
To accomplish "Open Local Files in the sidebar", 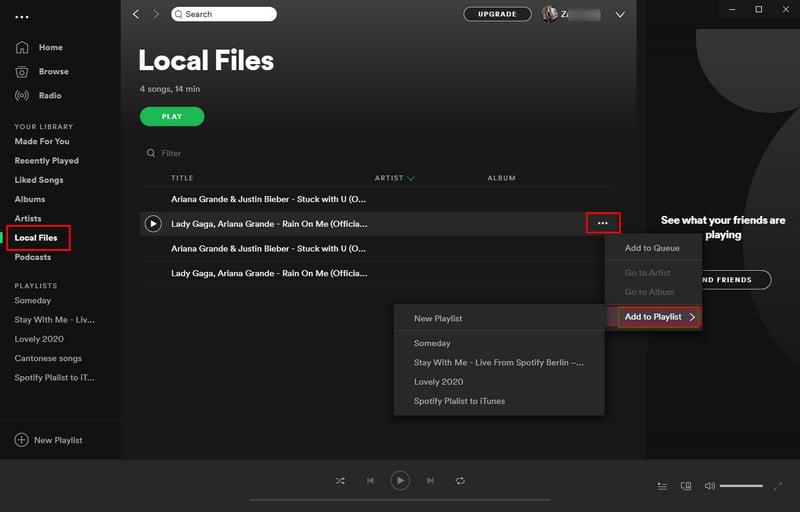I will [36, 238].
